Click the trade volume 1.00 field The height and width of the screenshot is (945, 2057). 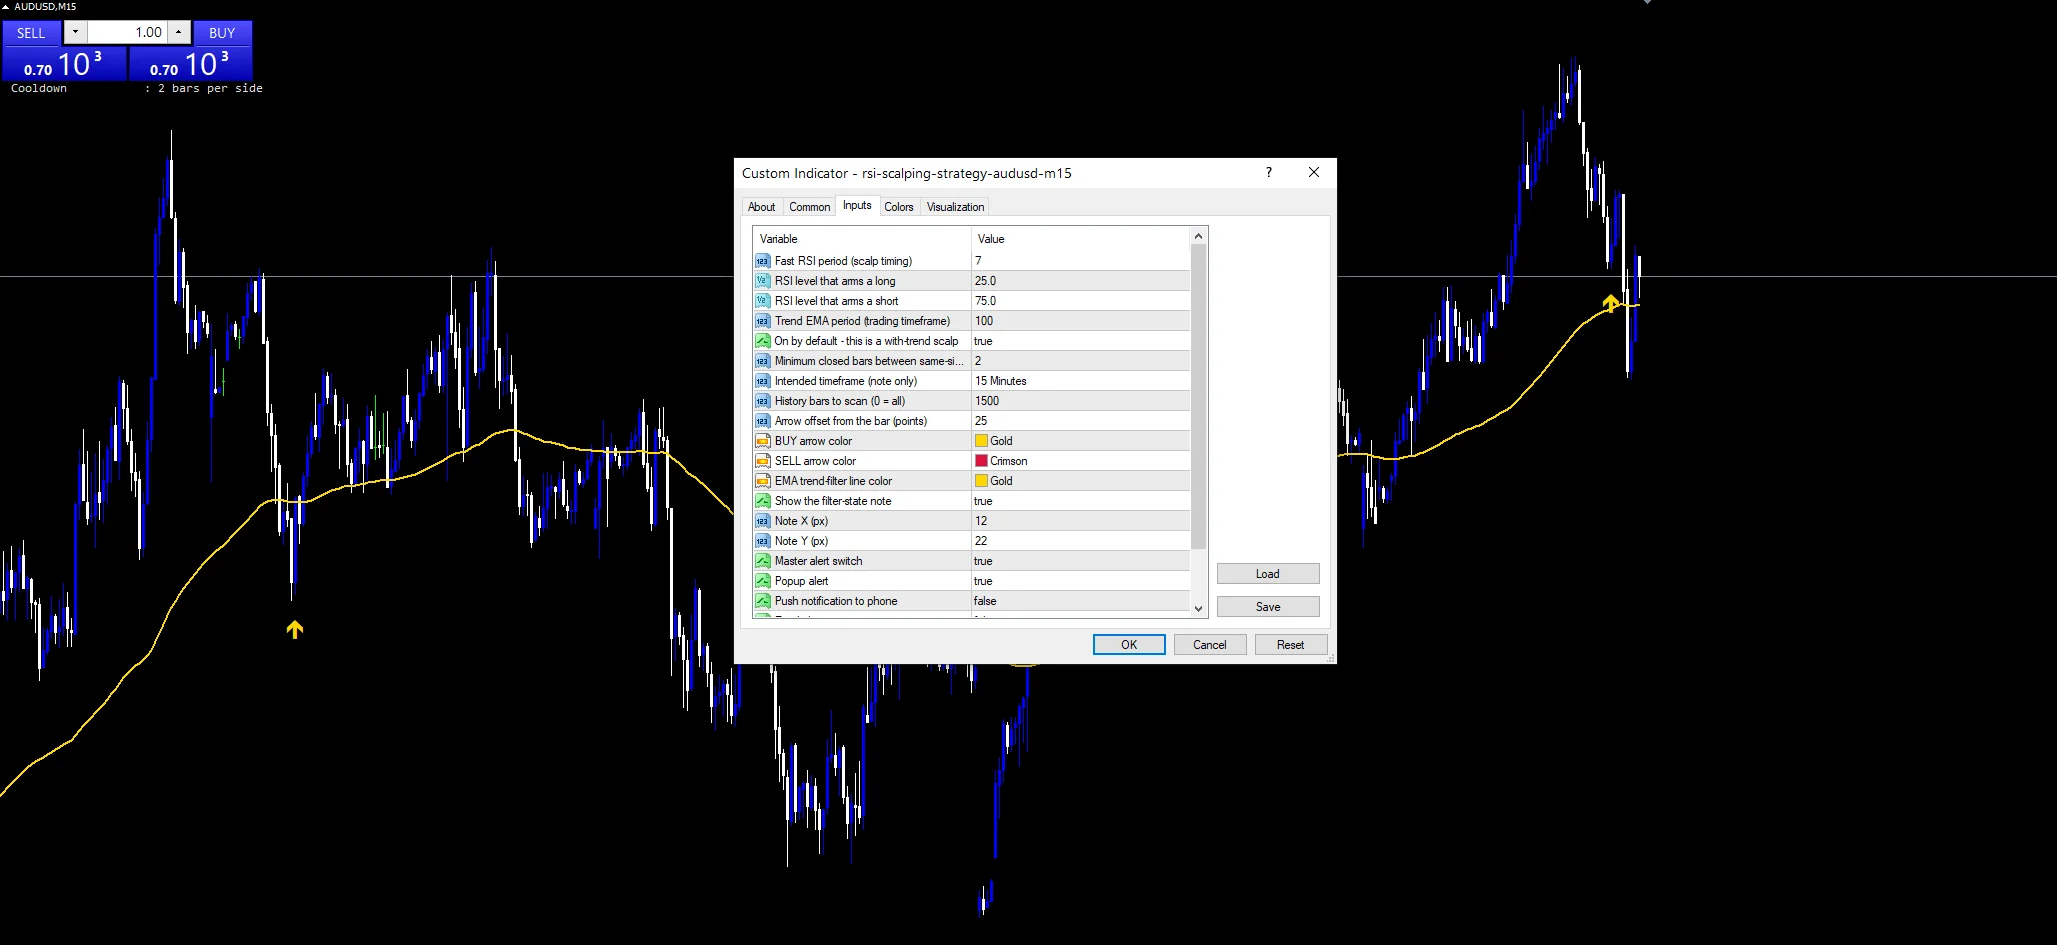(127, 32)
